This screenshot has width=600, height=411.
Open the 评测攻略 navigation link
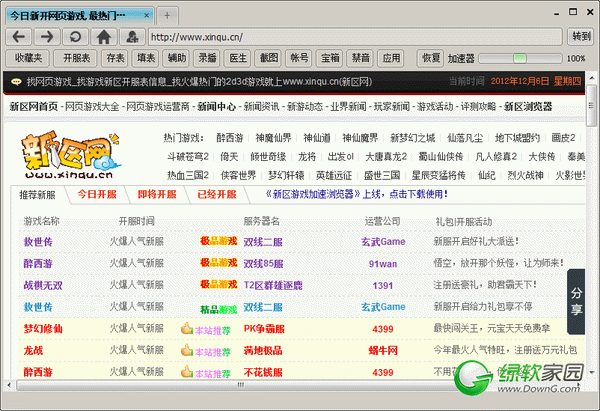coord(478,106)
